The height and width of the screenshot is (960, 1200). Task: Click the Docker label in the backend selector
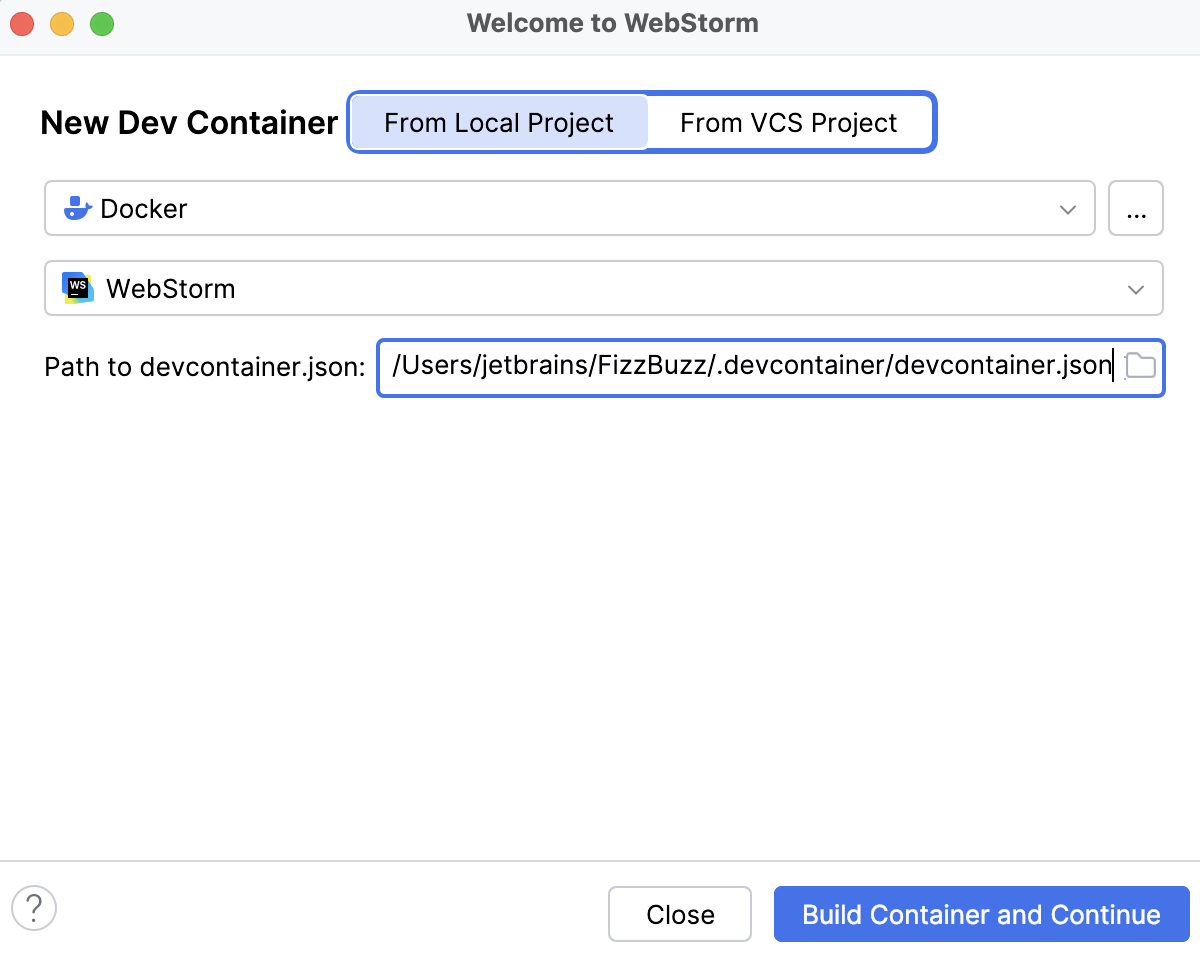click(143, 208)
